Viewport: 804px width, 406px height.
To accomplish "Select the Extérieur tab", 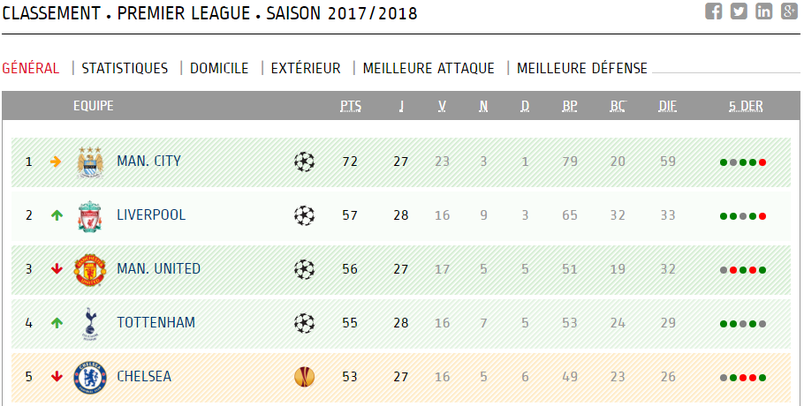I will pos(305,68).
